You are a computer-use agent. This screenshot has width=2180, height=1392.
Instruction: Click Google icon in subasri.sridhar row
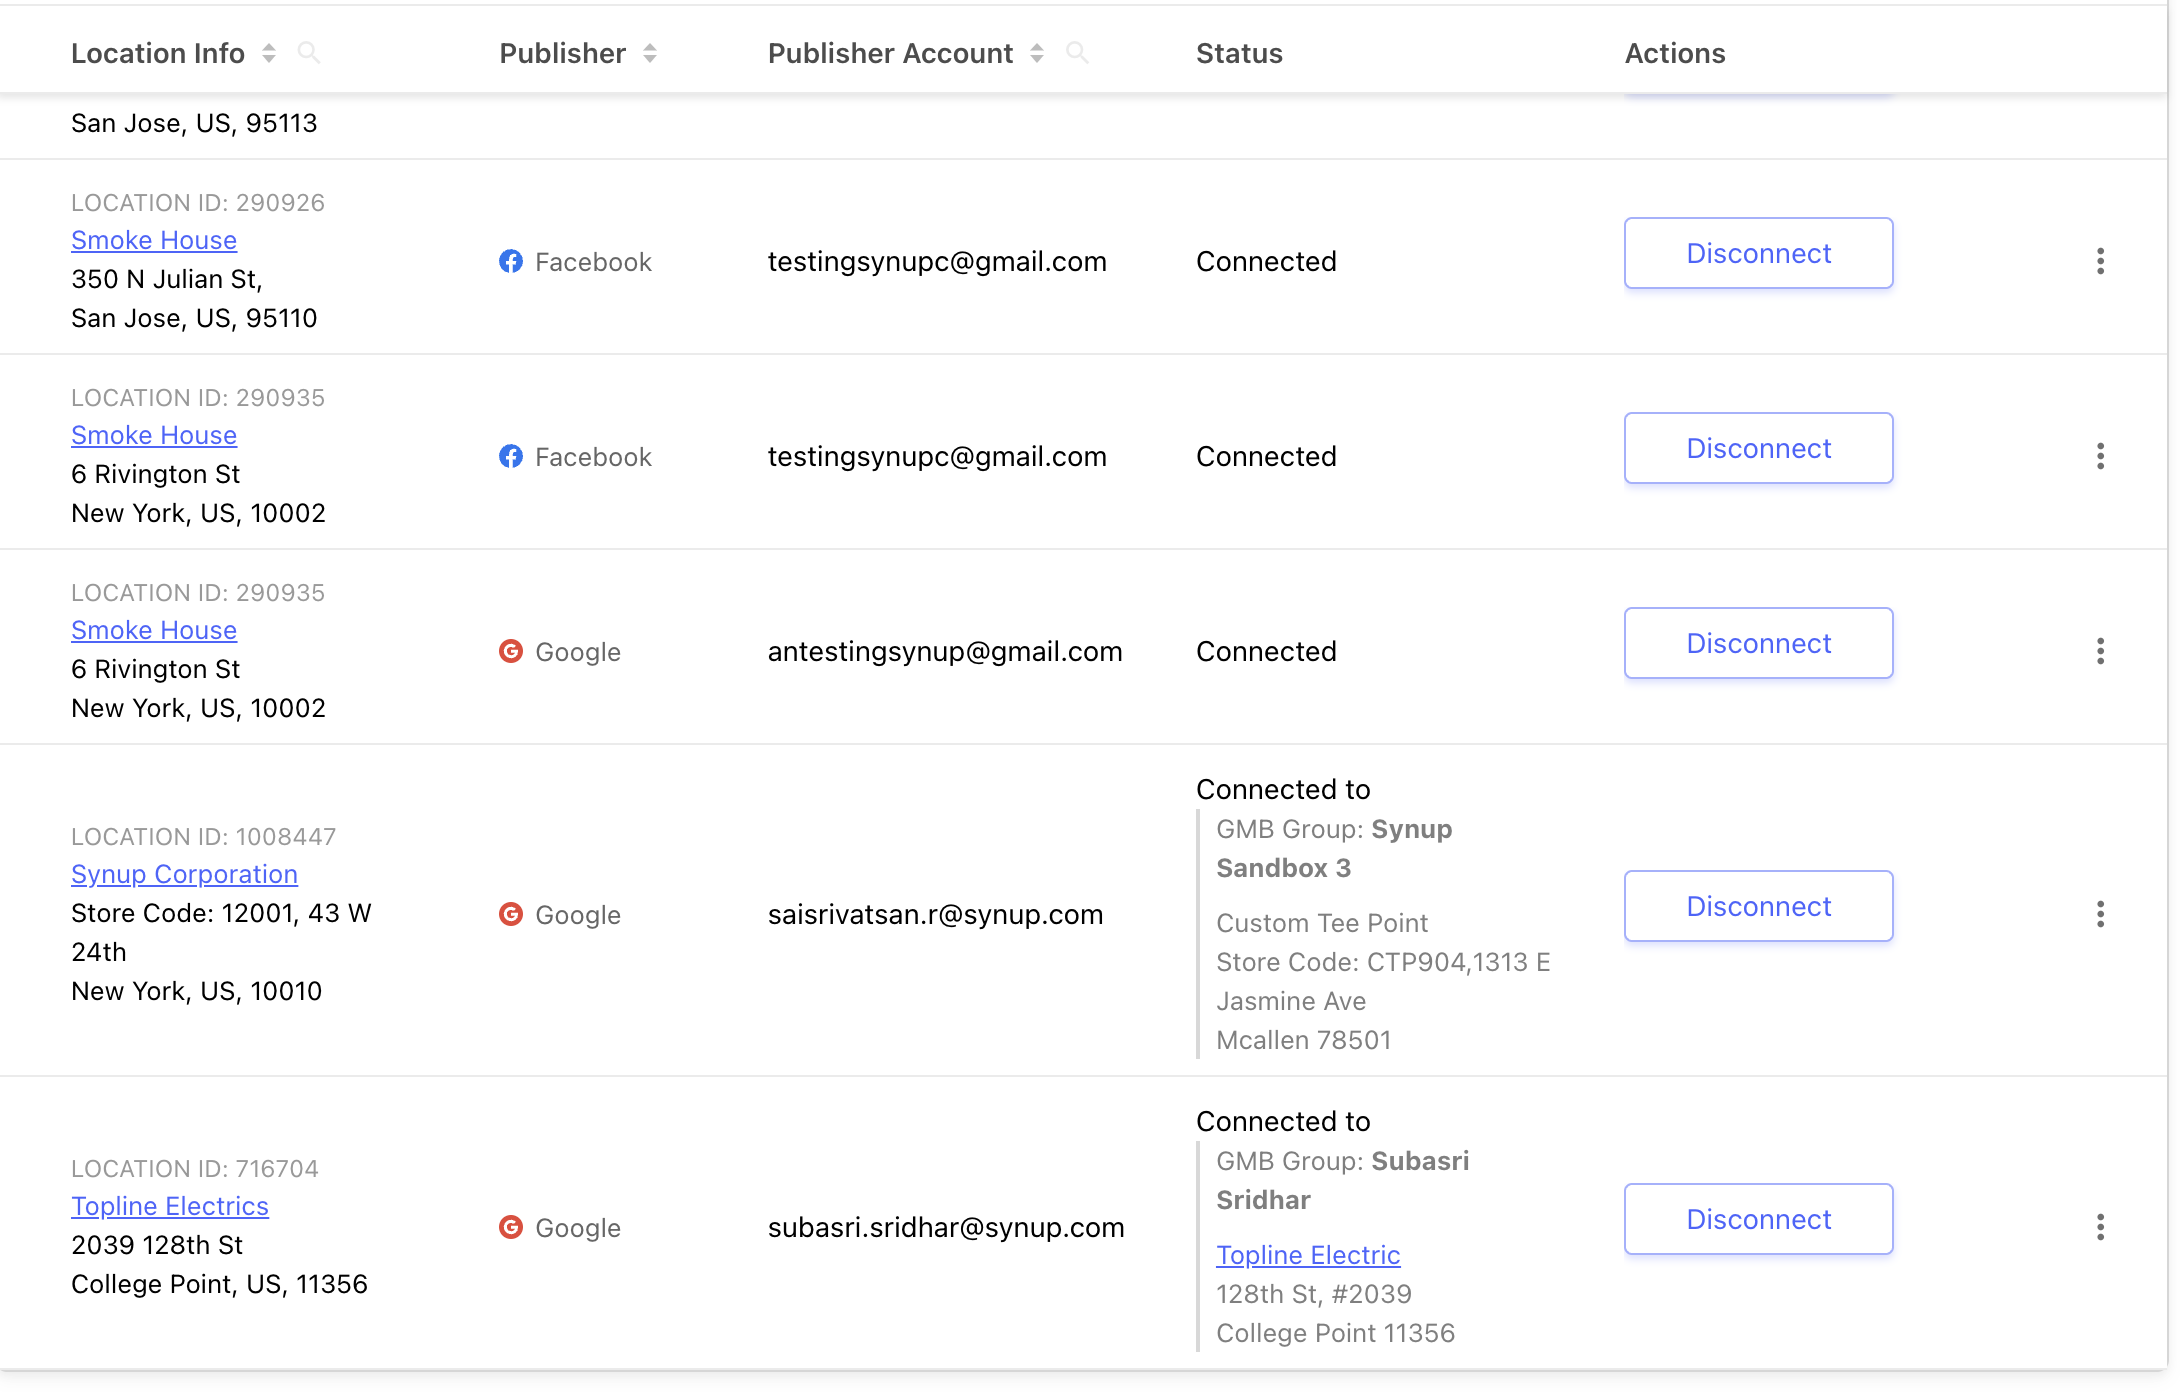tap(511, 1227)
